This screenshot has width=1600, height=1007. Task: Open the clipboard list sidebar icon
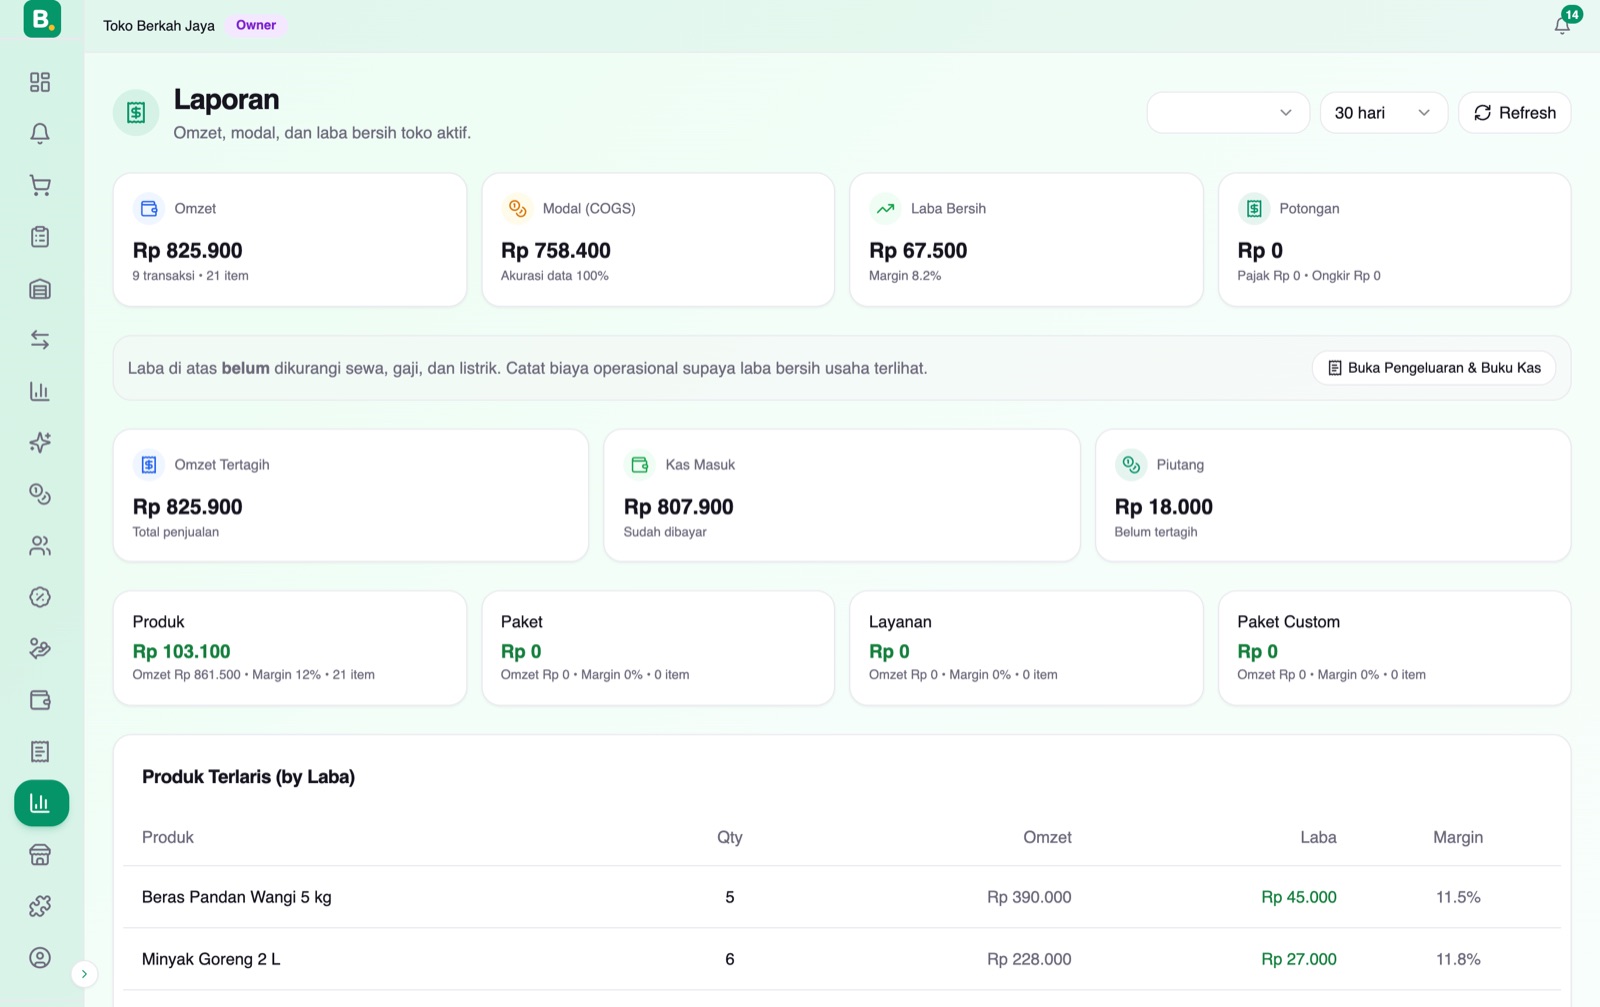tap(40, 237)
